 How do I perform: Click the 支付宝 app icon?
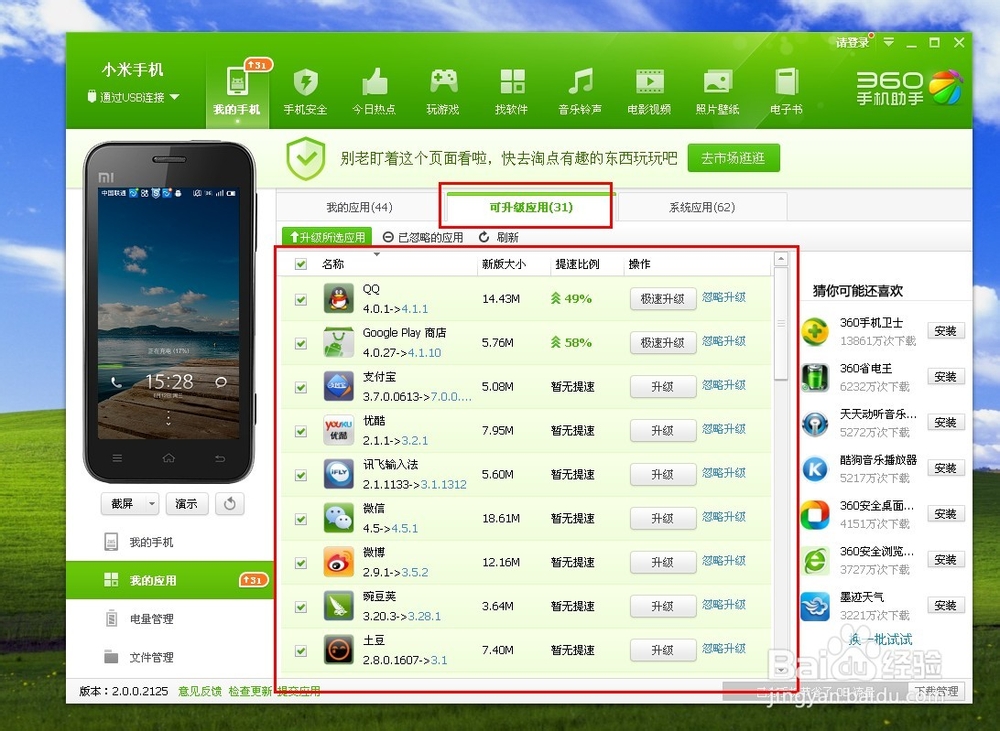coord(339,387)
